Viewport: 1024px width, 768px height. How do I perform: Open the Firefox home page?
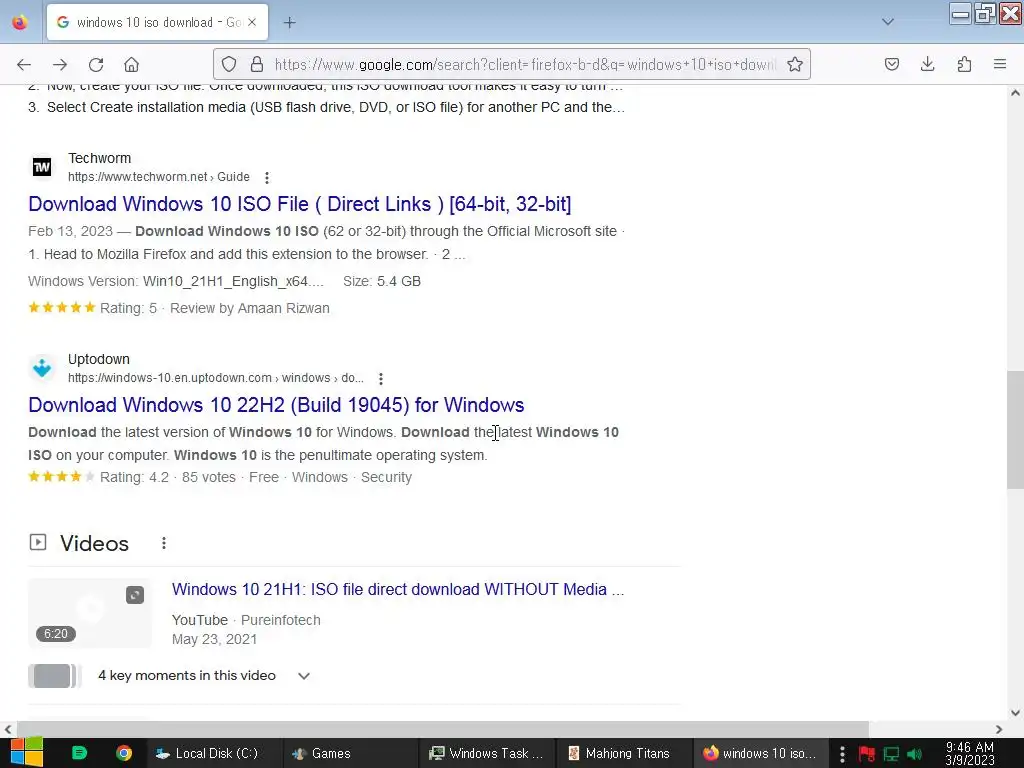[131, 65]
